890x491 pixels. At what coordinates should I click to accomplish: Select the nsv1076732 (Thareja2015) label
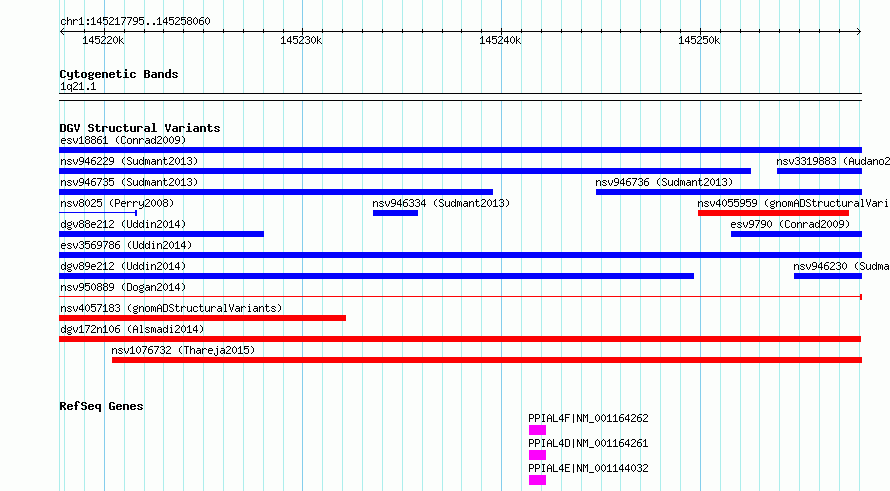tap(183, 350)
